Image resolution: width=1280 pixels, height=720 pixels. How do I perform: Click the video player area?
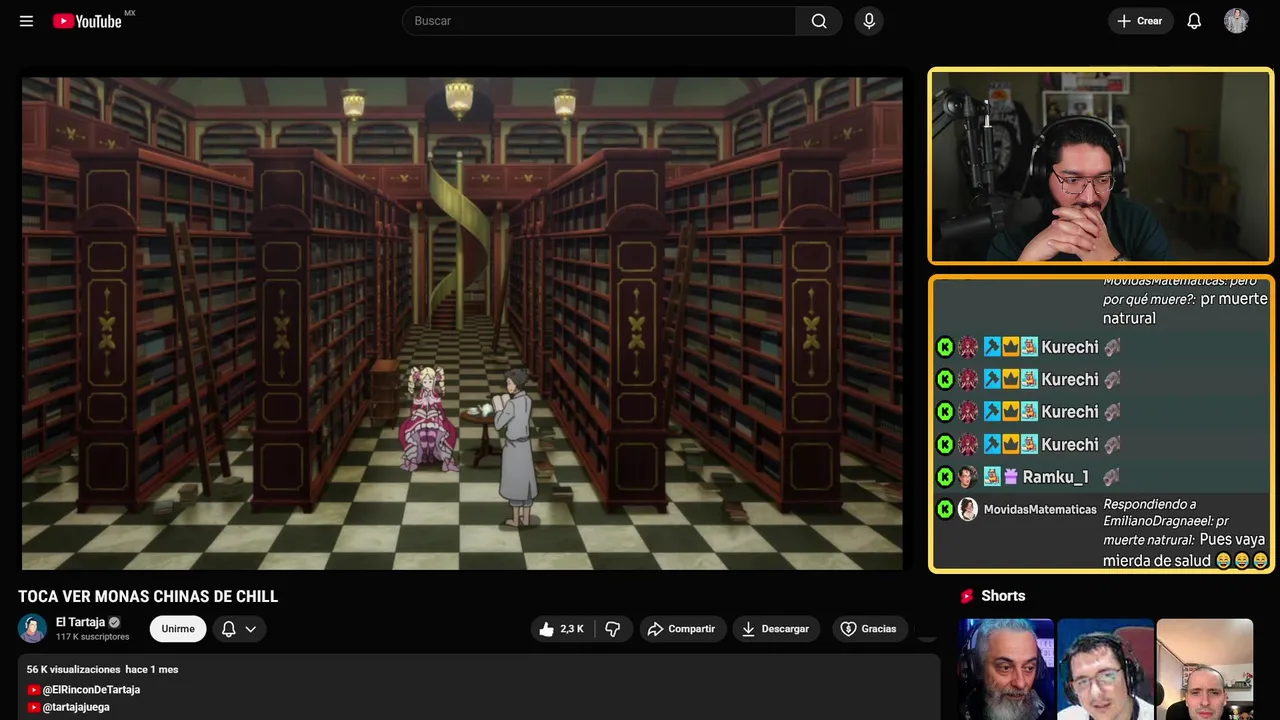pos(462,323)
